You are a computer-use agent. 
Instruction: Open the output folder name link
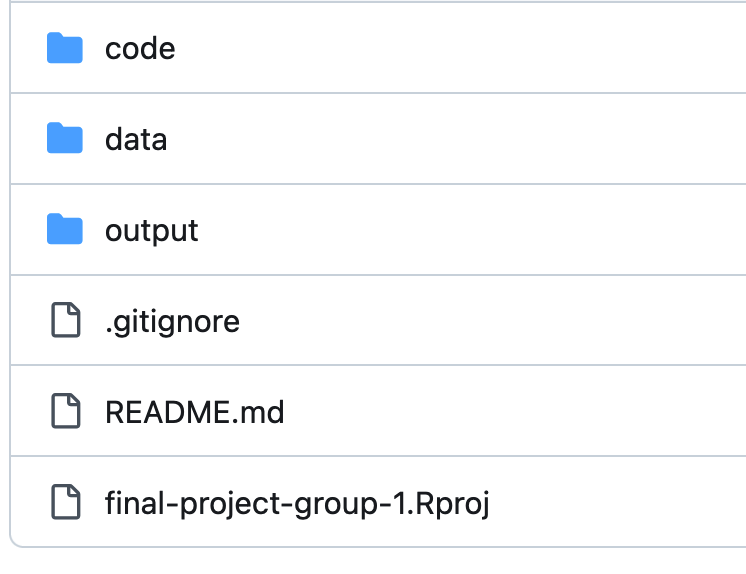click(x=152, y=230)
